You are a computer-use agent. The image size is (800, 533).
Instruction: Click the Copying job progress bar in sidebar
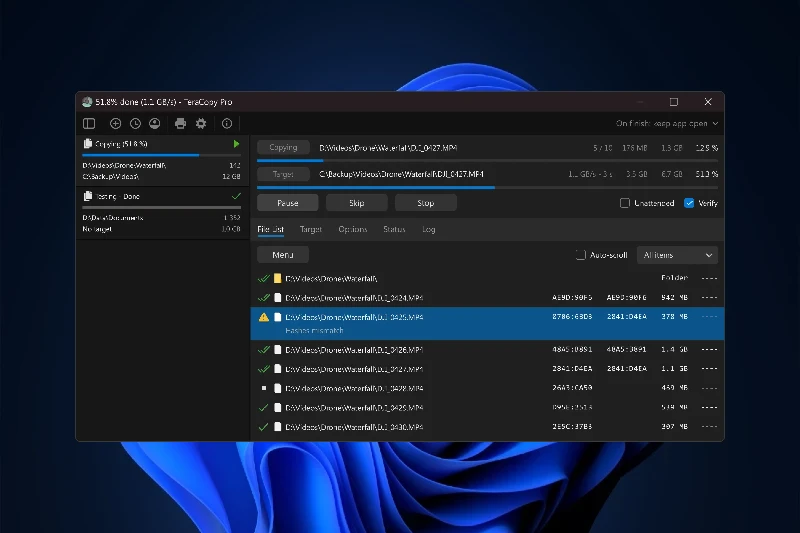(x=161, y=155)
